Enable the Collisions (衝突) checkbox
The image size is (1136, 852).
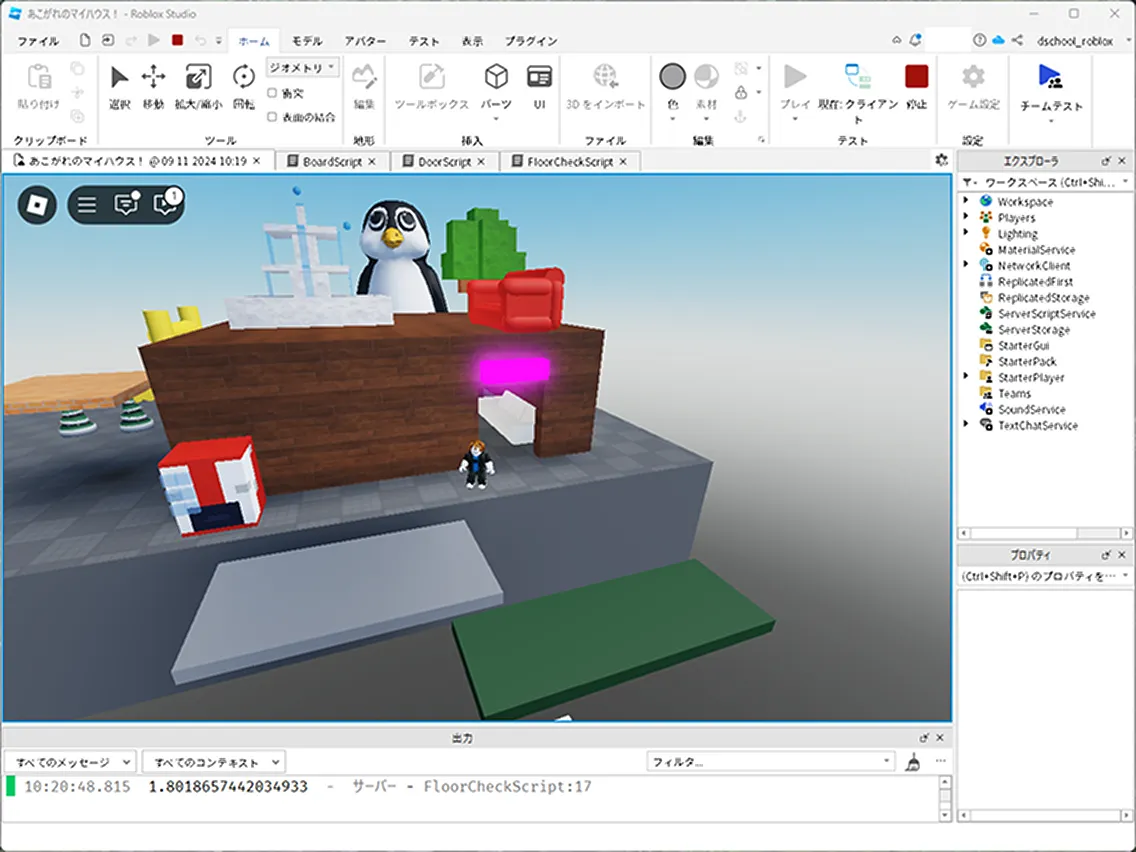point(273,93)
